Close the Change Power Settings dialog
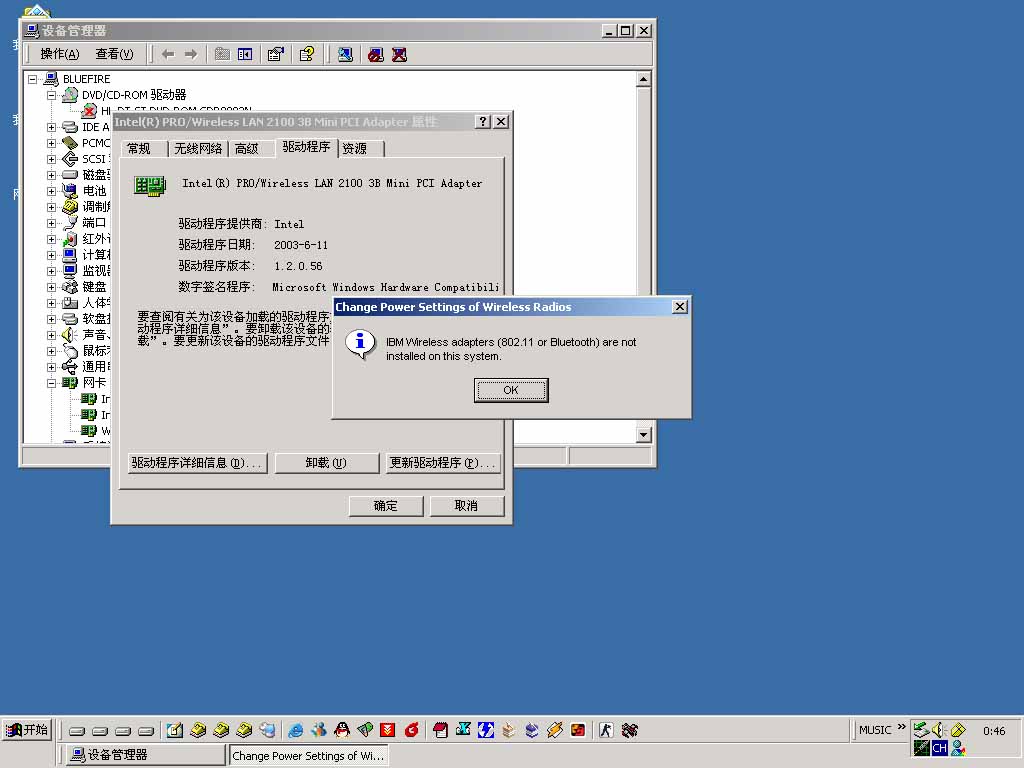Viewport: 1024px width, 768px height. pyautogui.click(x=680, y=307)
